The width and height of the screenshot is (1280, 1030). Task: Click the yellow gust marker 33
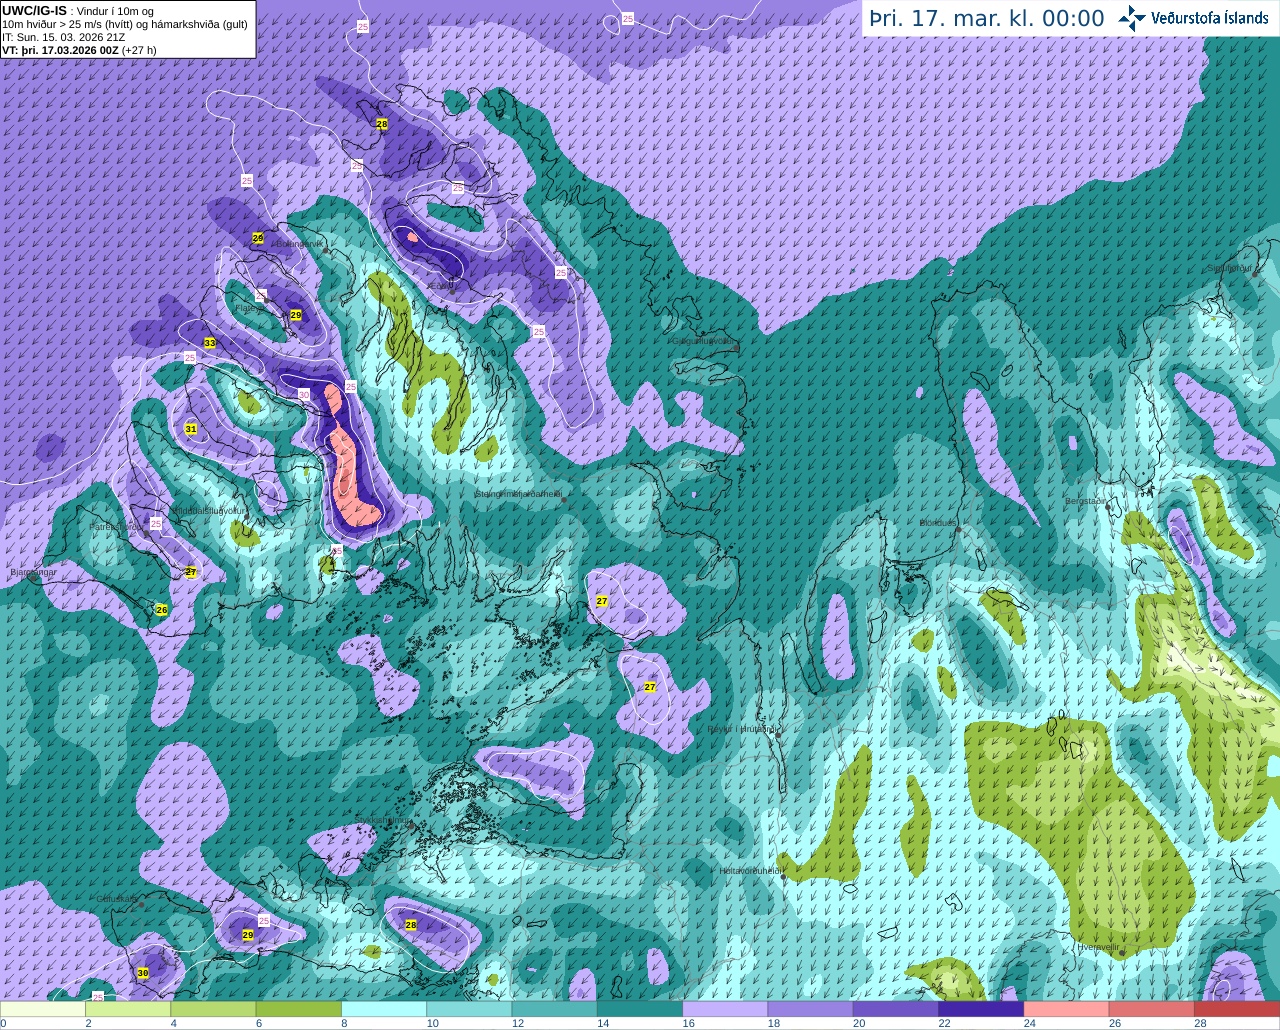click(x=209, y=343)
